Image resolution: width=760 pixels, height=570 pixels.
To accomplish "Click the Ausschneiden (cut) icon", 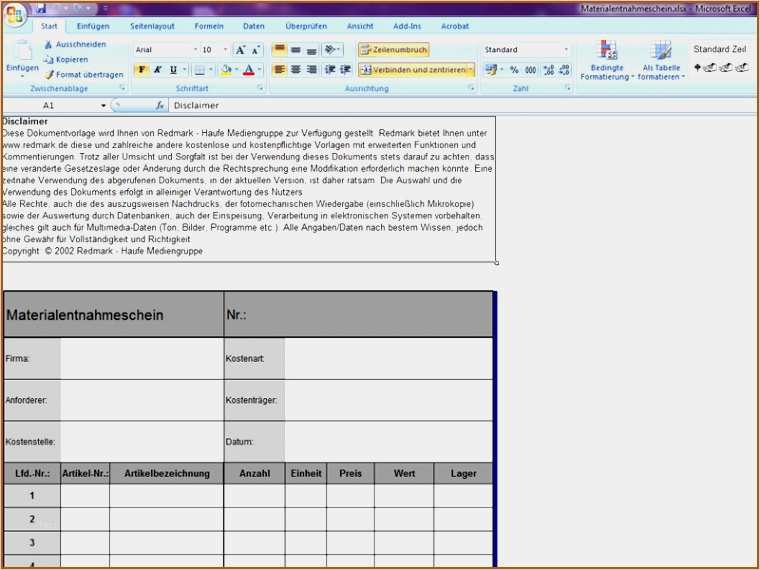I will (x=48, y=45).
